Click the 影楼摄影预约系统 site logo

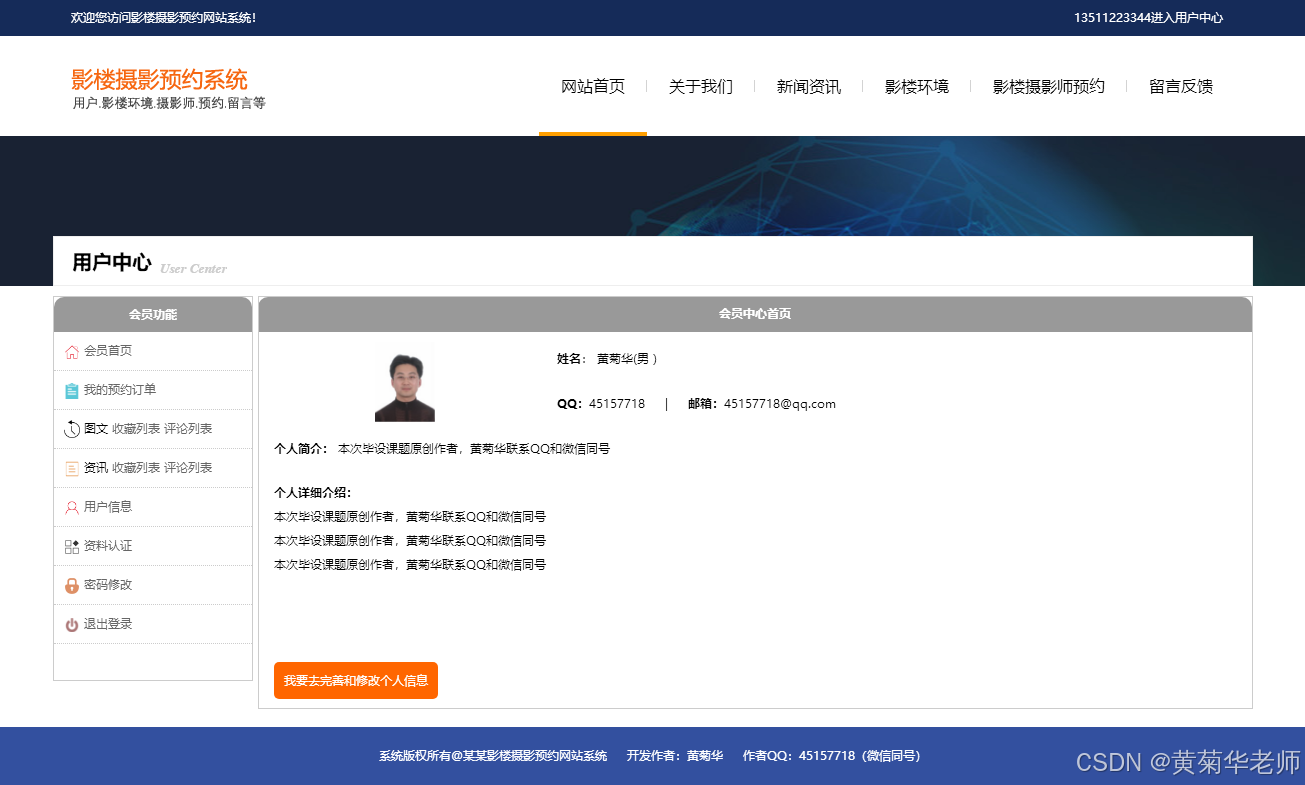click(156, 80)
